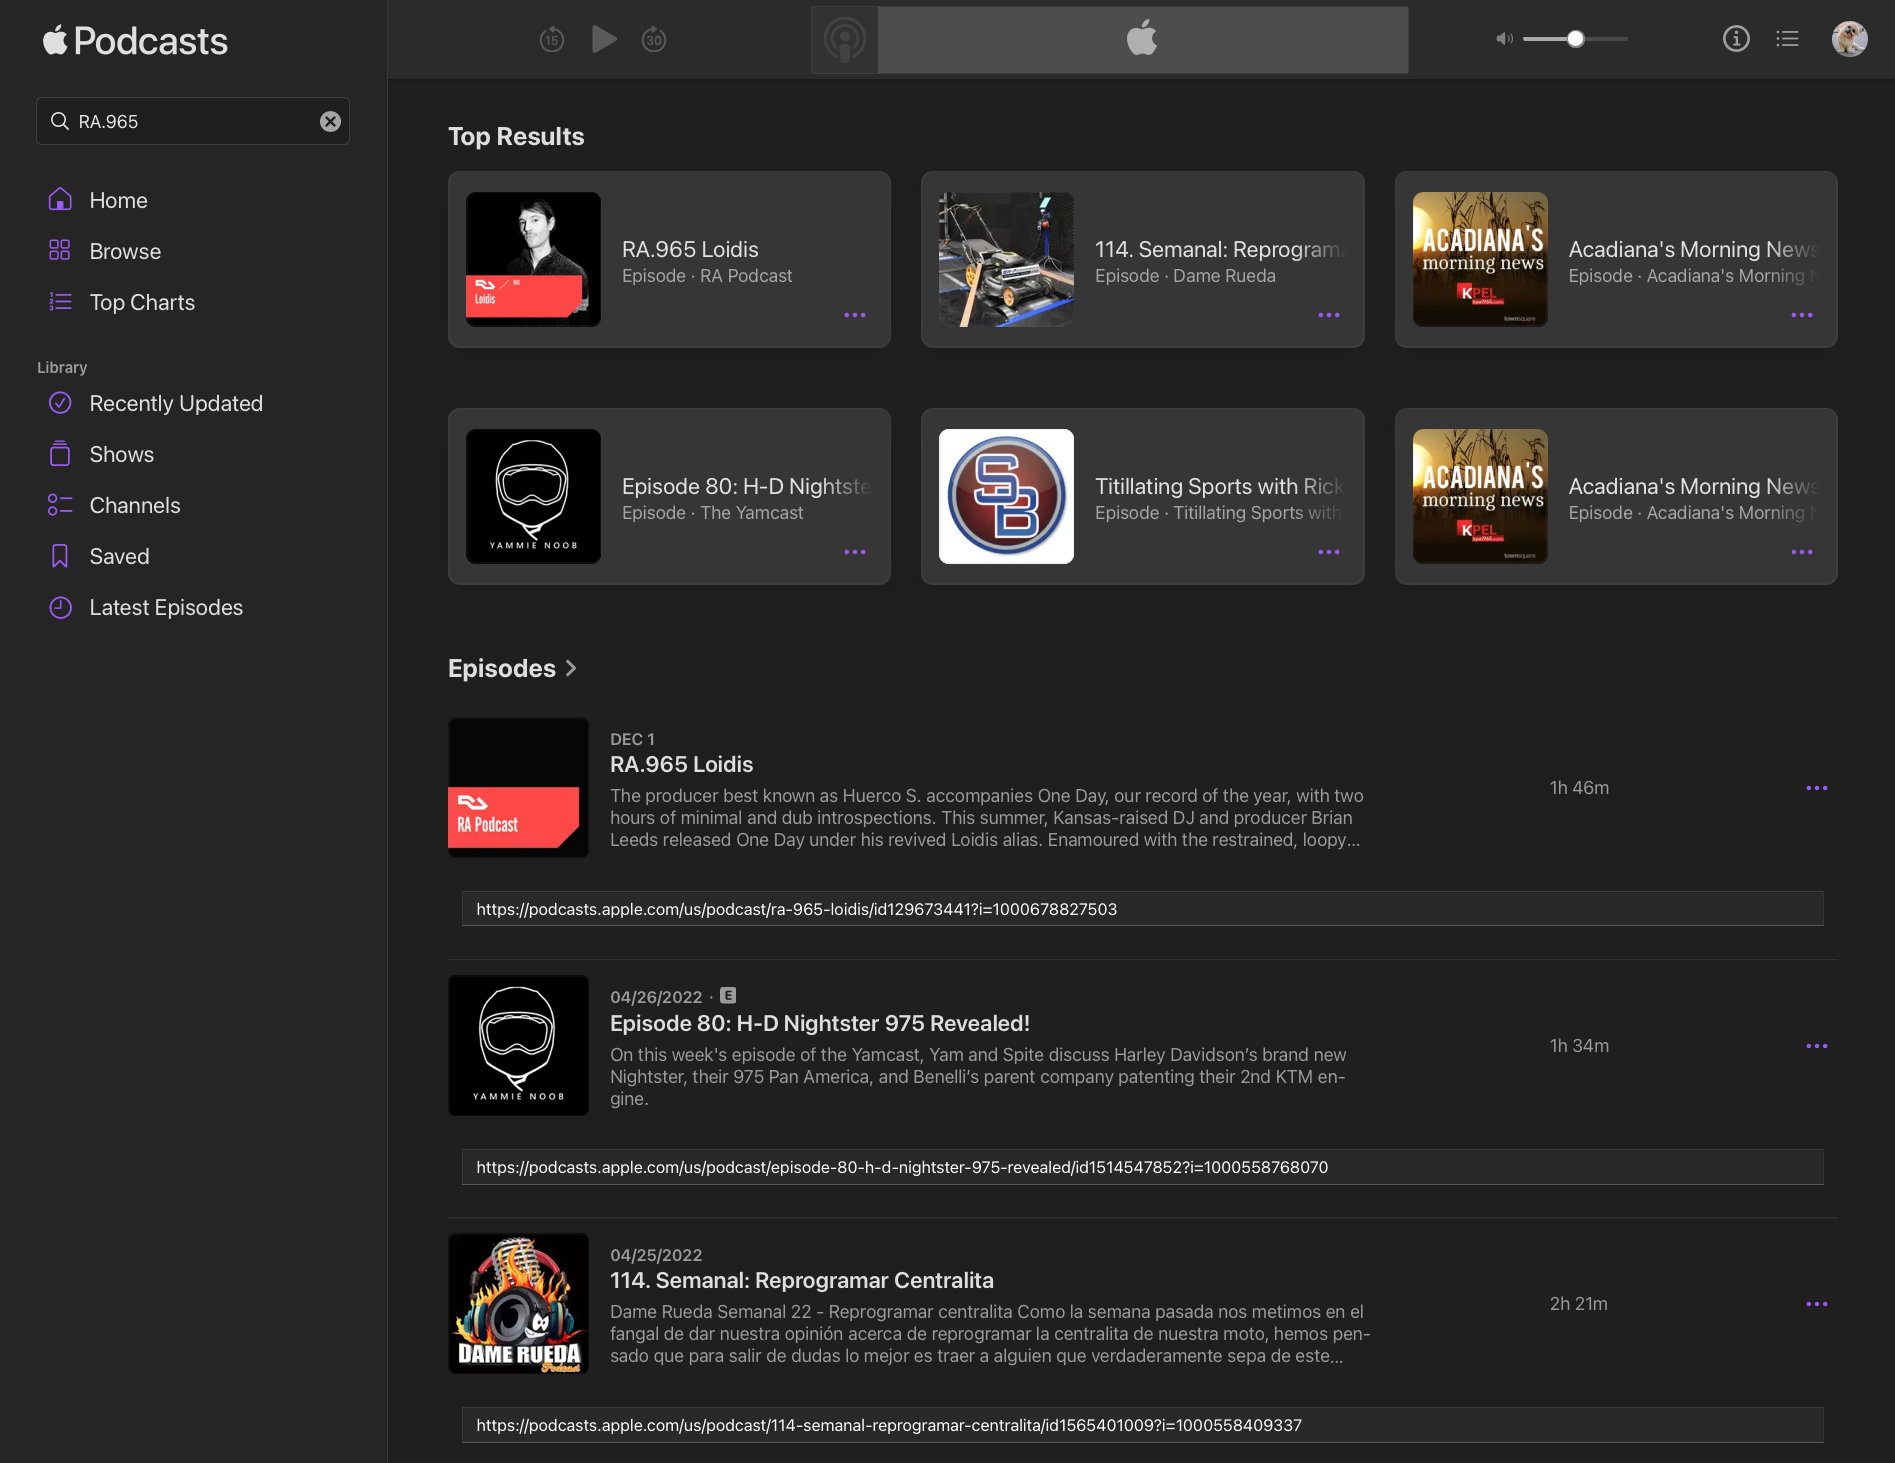Click the Top Results heading

click(516, 136)
